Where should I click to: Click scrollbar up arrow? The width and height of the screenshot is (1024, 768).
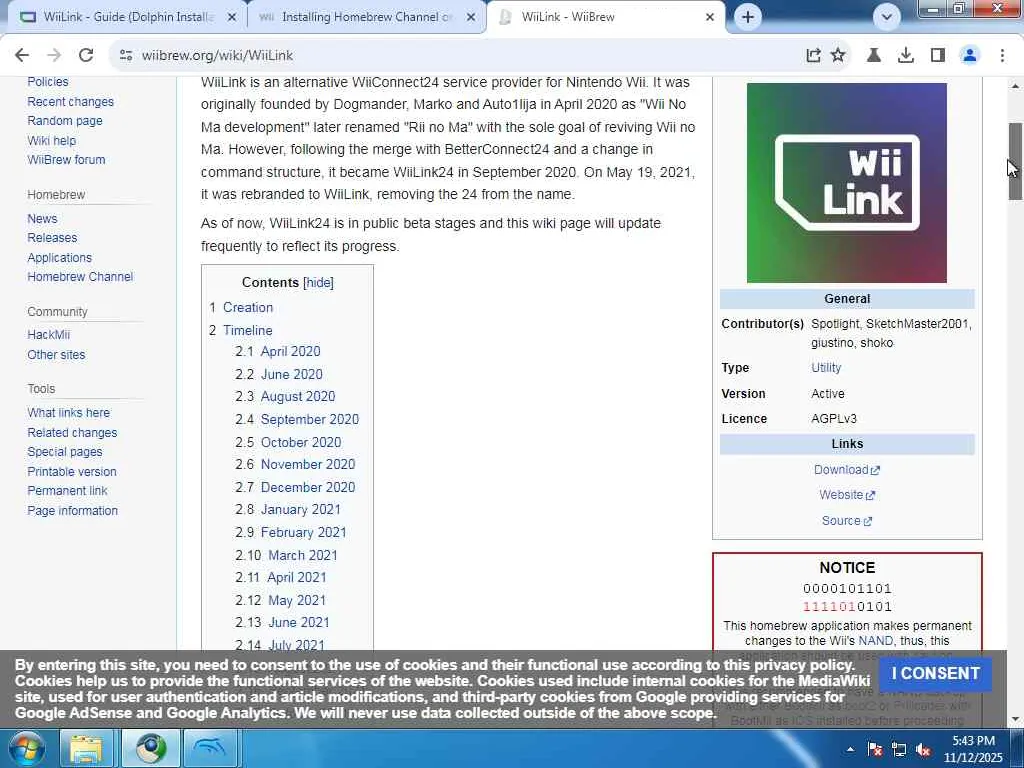(x=1015, y=86)
